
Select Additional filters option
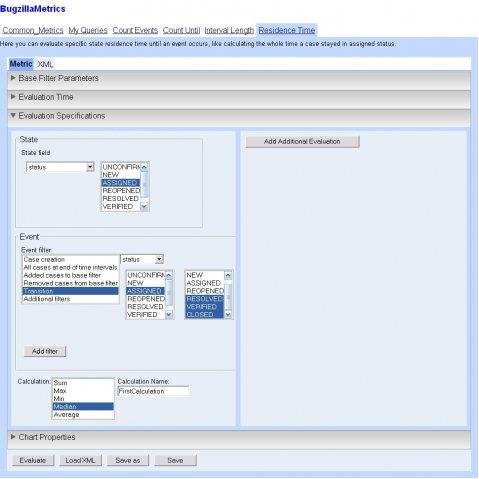70,299
